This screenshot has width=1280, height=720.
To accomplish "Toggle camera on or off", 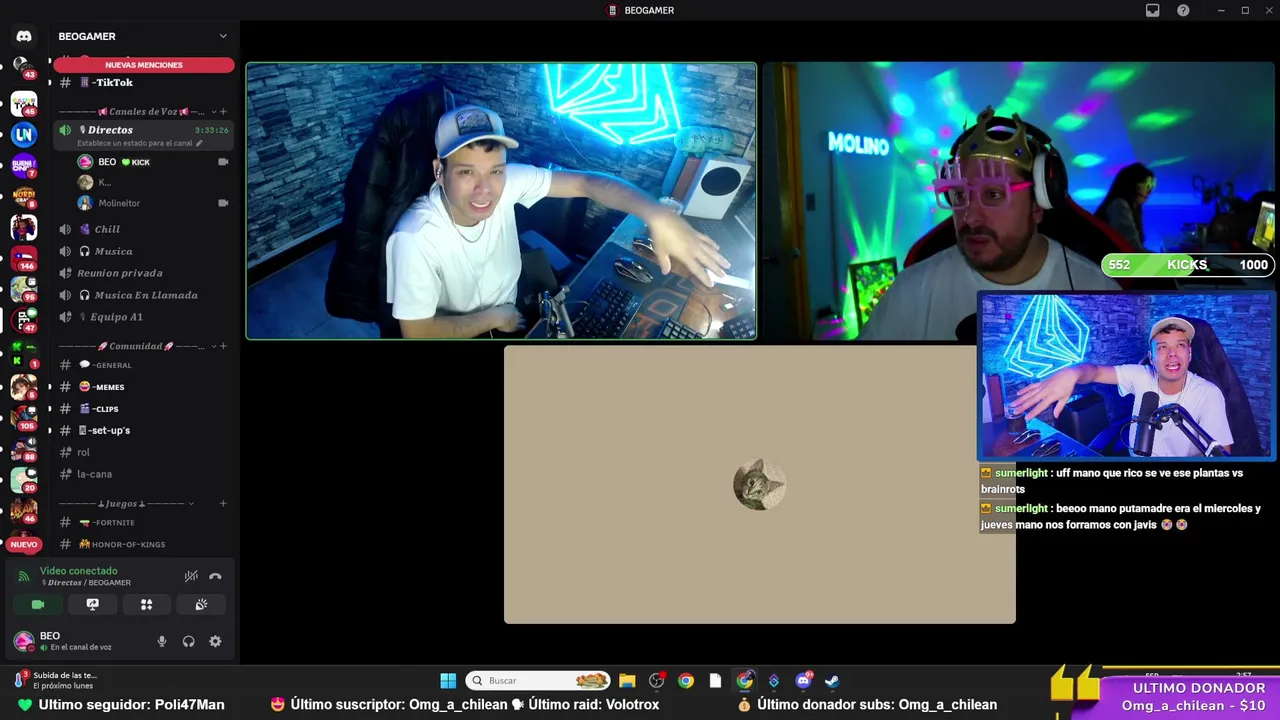I will tap(38, 604).
